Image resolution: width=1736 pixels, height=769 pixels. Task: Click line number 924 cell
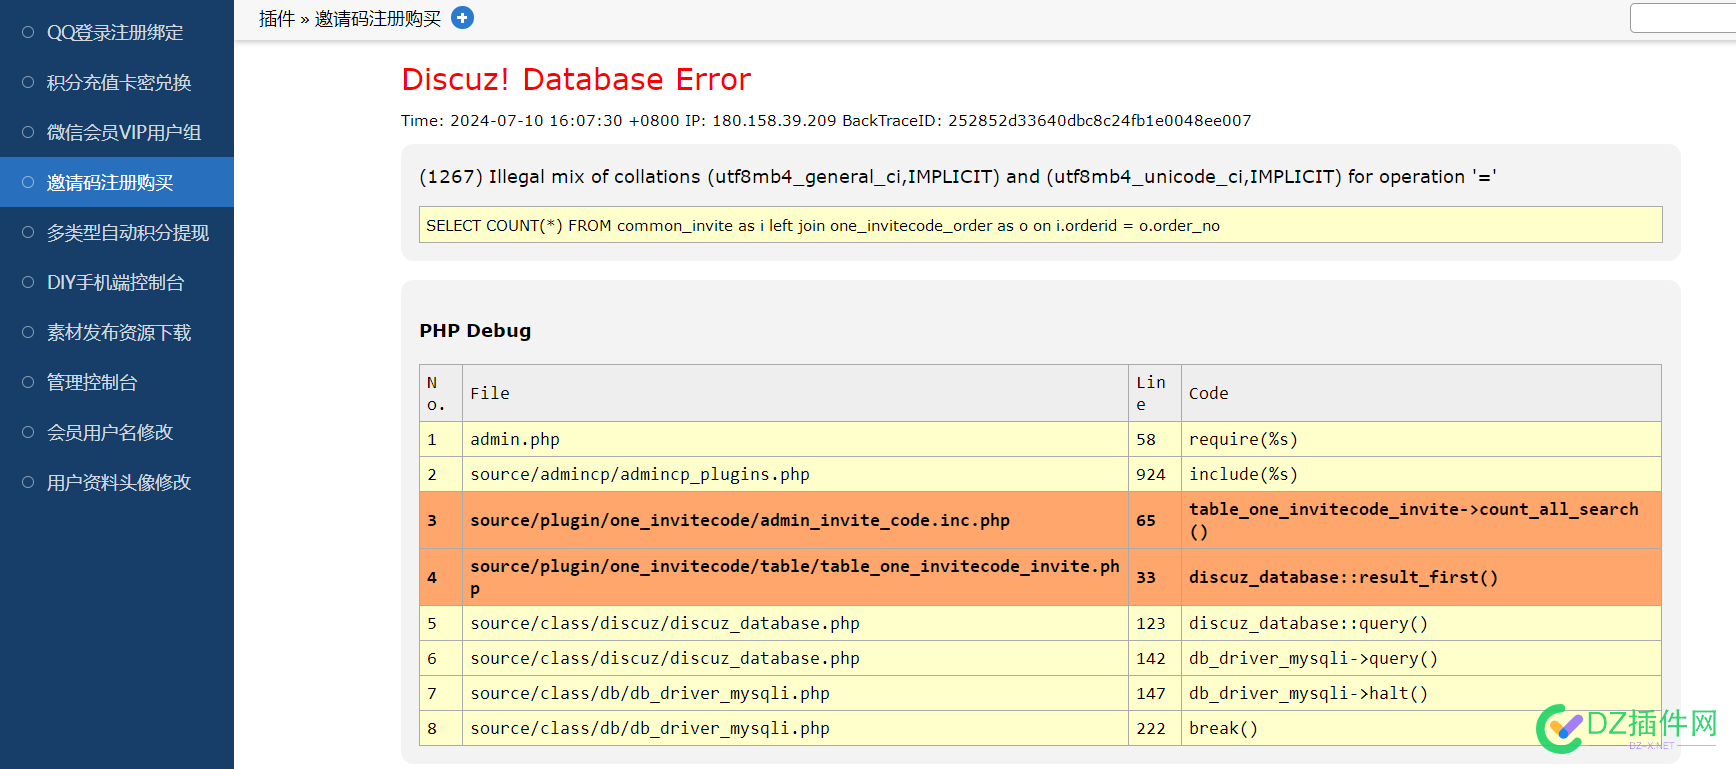coord(1155,474)
